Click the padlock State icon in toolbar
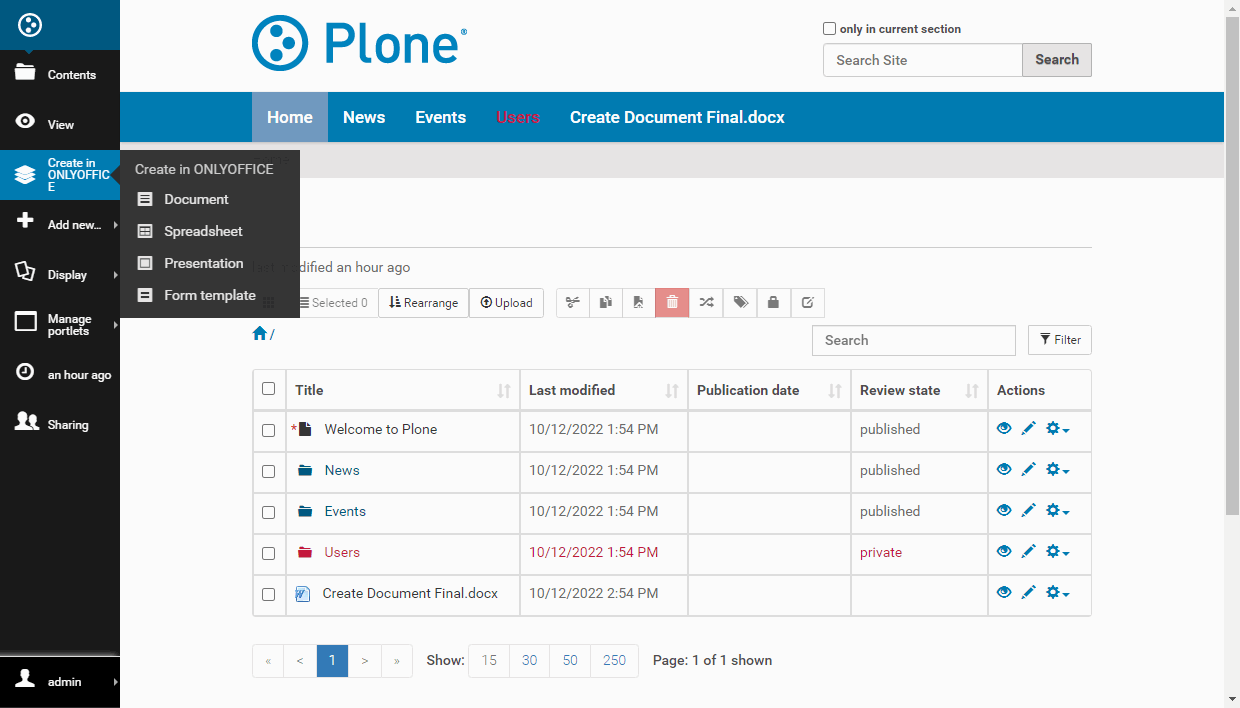This screenshot has width=1240, height=708. tap(774, 303)
